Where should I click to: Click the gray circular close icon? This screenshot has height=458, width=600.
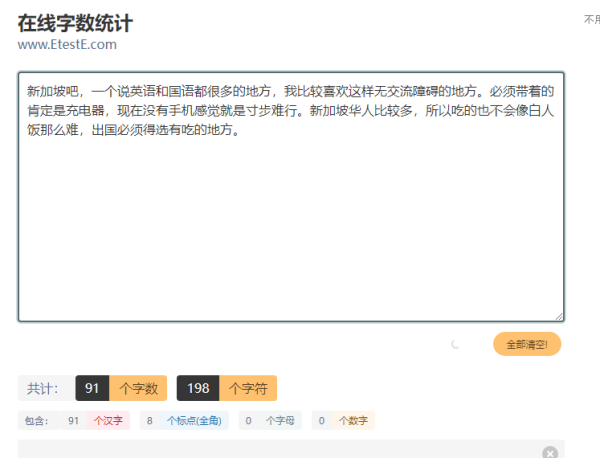click(550, 453)
